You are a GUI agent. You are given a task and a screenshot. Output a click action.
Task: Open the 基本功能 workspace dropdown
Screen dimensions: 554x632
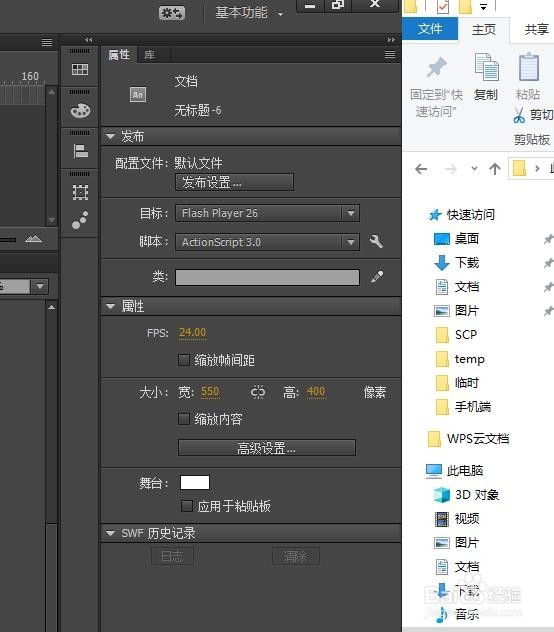point(249,13)
